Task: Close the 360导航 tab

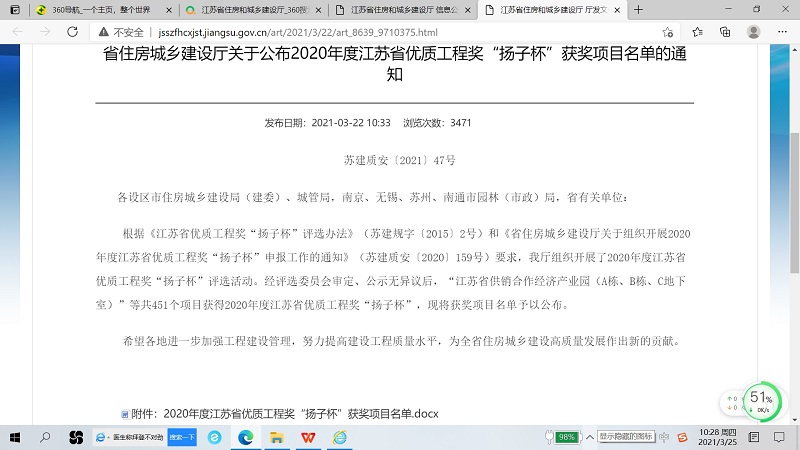Action: click(x=169, y=10)
